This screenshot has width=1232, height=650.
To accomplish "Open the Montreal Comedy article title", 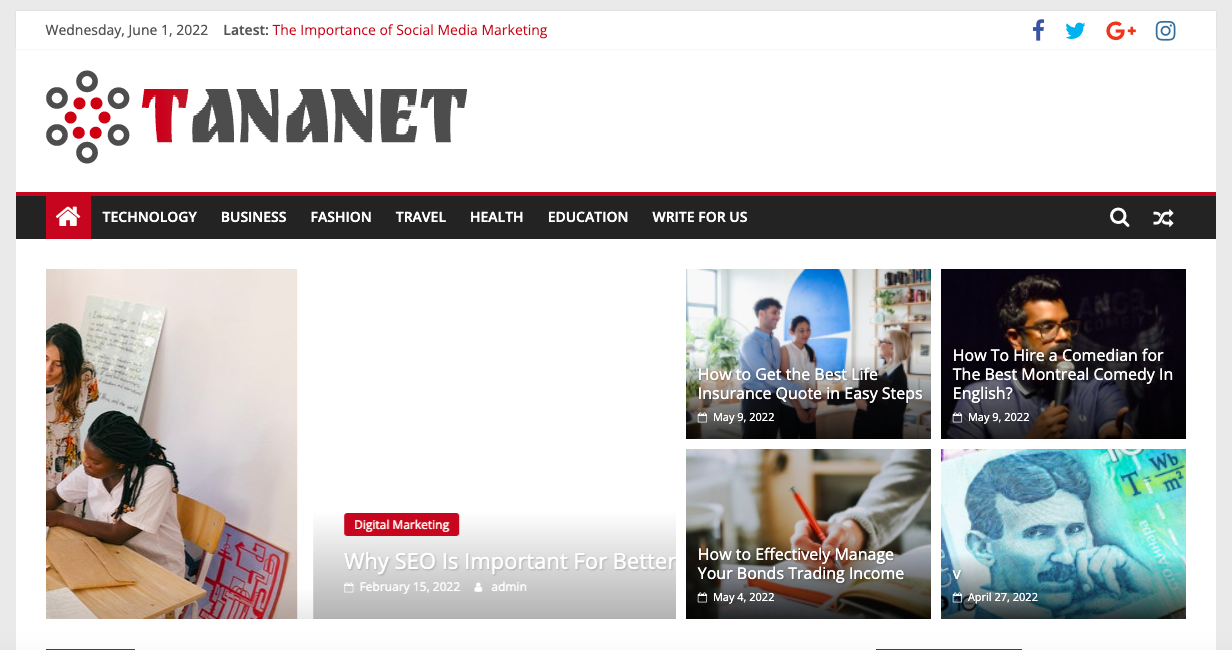I will (1063, 374).
